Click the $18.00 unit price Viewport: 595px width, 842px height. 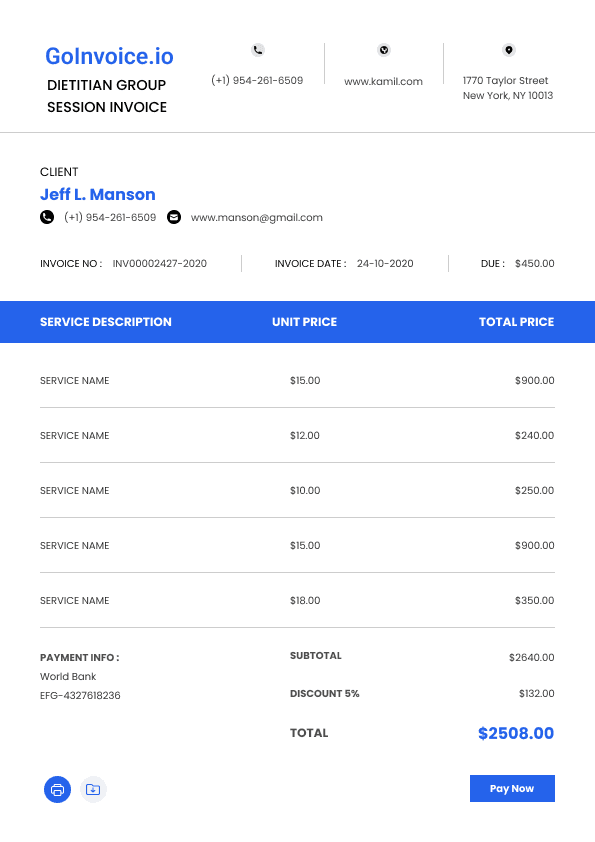pyautogui.click(x=305, y=600)
